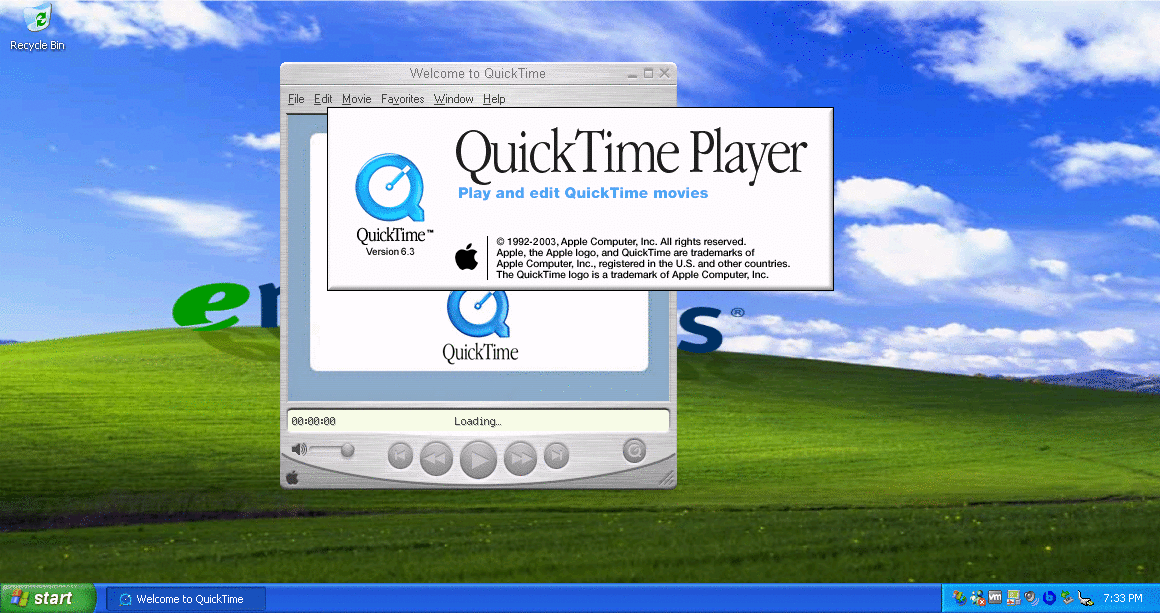Skip to the movie end
The height and width of the screenshot is (613, 1160).
point(556,456)
